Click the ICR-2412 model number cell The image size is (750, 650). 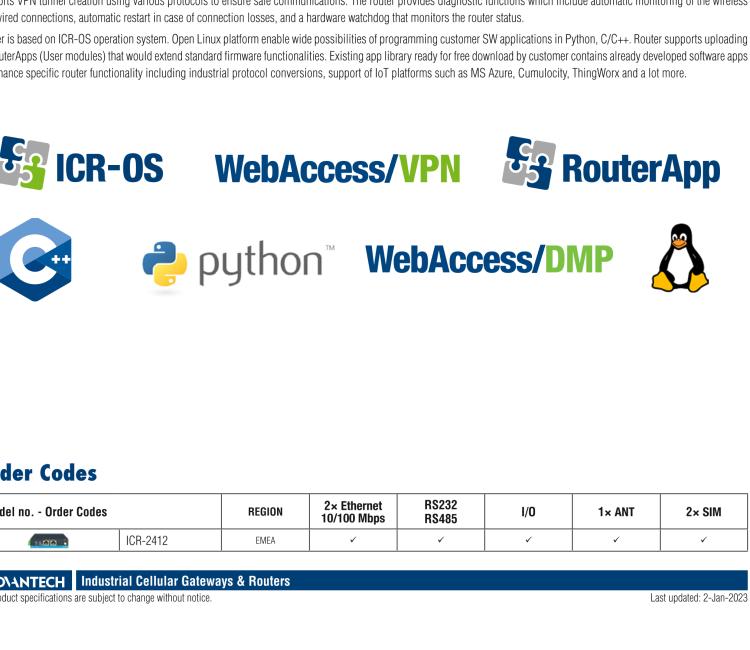(x=147, y=539)
